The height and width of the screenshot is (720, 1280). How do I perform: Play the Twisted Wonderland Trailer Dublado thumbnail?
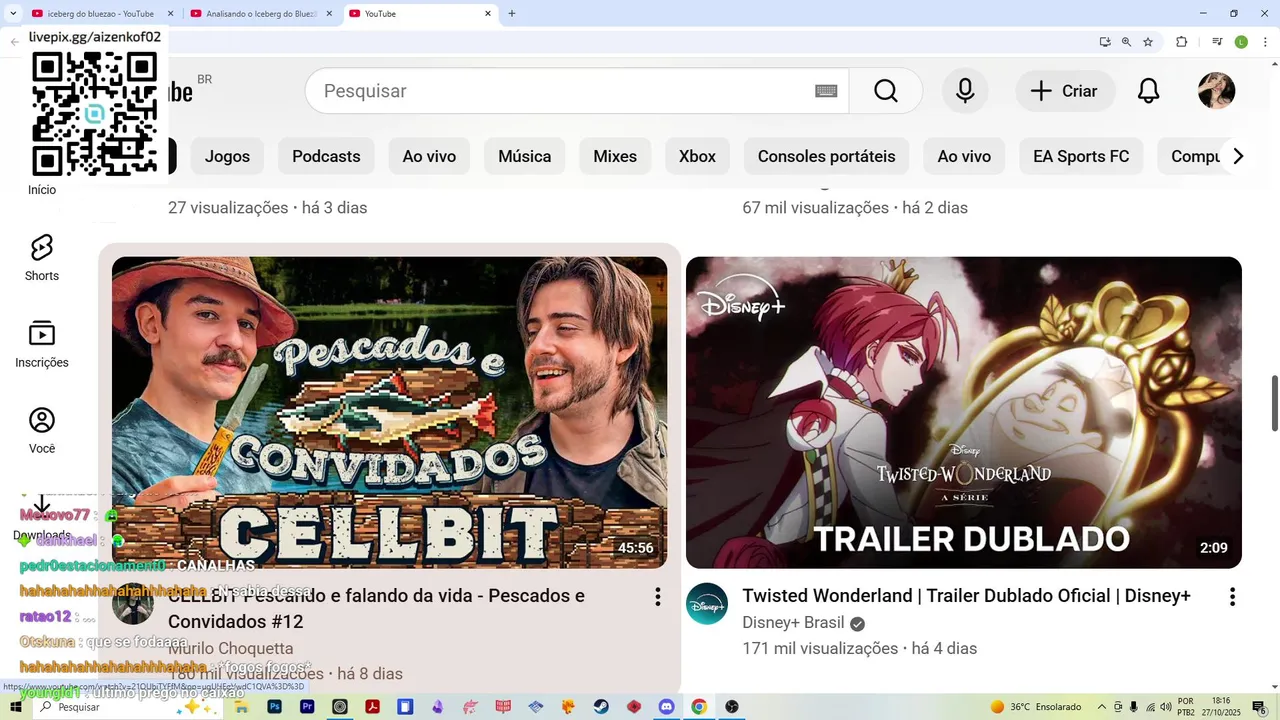(x=964, y=412)
